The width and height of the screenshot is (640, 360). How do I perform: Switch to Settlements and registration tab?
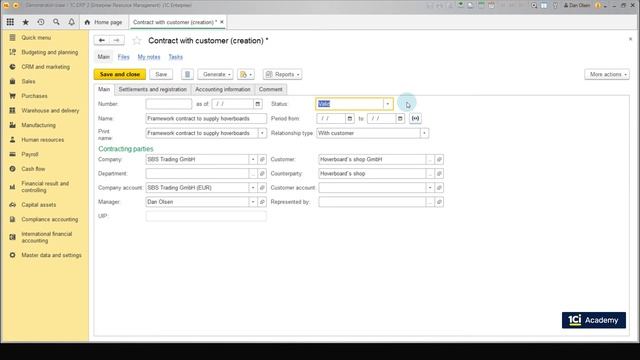[x=153, y=89]
